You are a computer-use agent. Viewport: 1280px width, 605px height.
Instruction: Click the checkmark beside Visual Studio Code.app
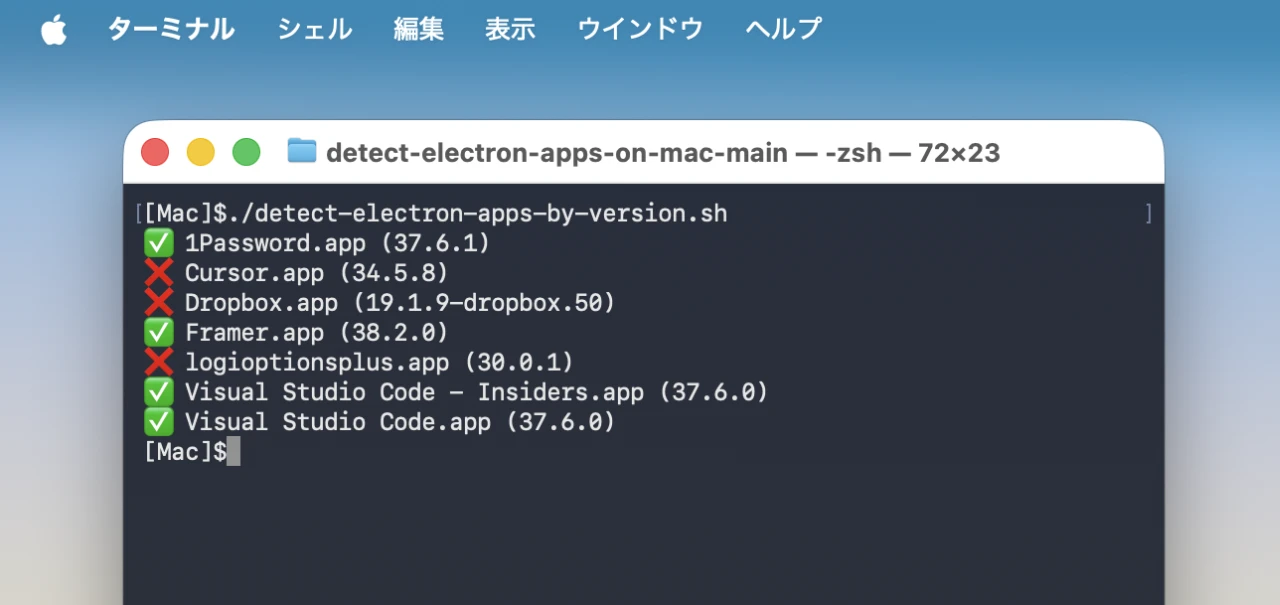(x=158, y=421)
